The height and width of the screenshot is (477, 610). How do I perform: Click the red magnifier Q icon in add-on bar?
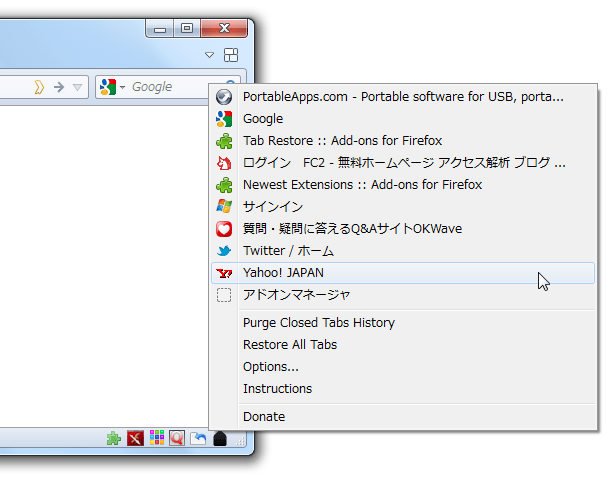click(177, 438)
